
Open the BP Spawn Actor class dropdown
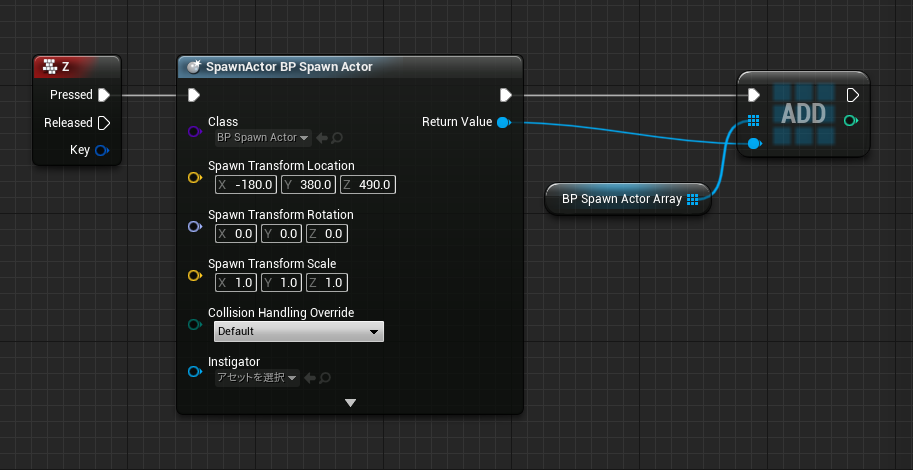click(x=263, y=138)
